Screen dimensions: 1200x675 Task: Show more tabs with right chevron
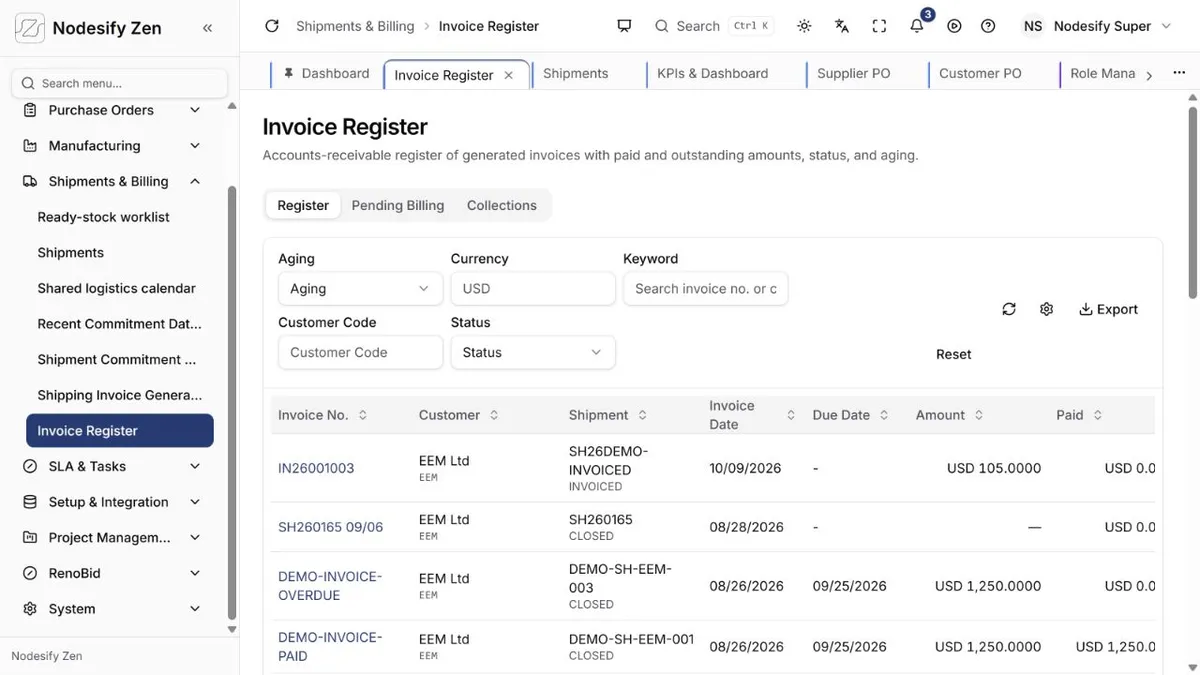[1149, 75]
